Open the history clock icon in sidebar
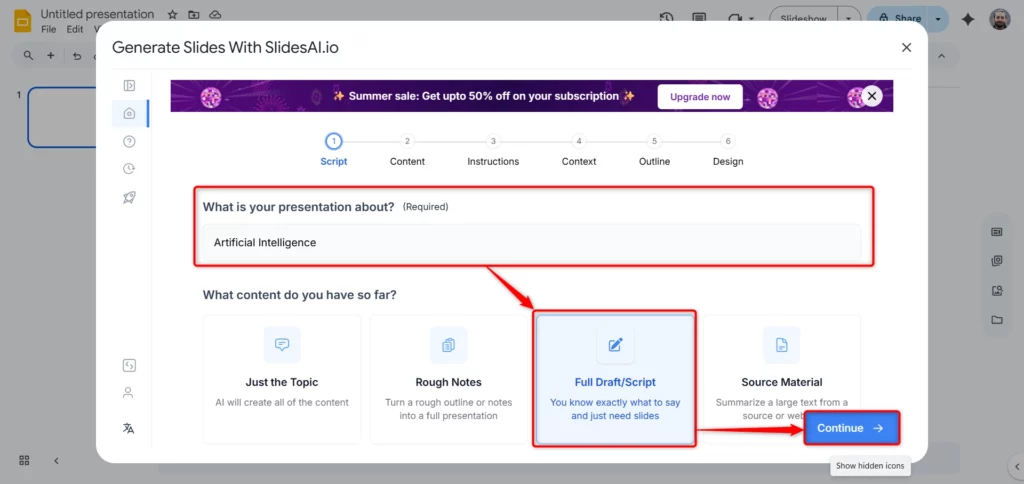Image resolution: width=1024 pixels, height=484 pixels. pos(129,169)
